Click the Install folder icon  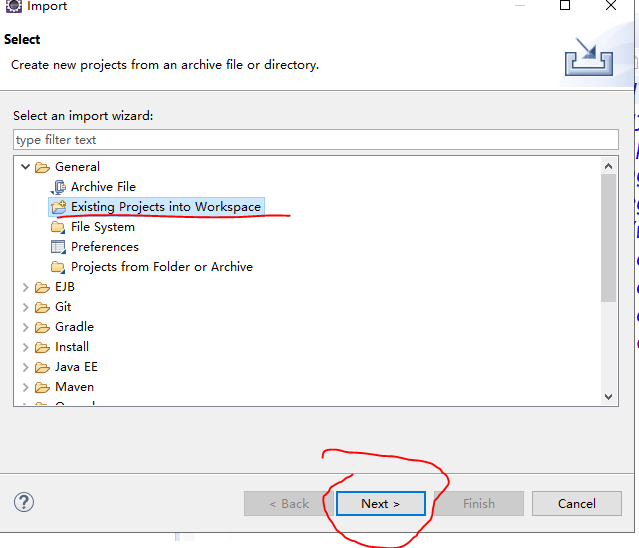pos(42,347)
